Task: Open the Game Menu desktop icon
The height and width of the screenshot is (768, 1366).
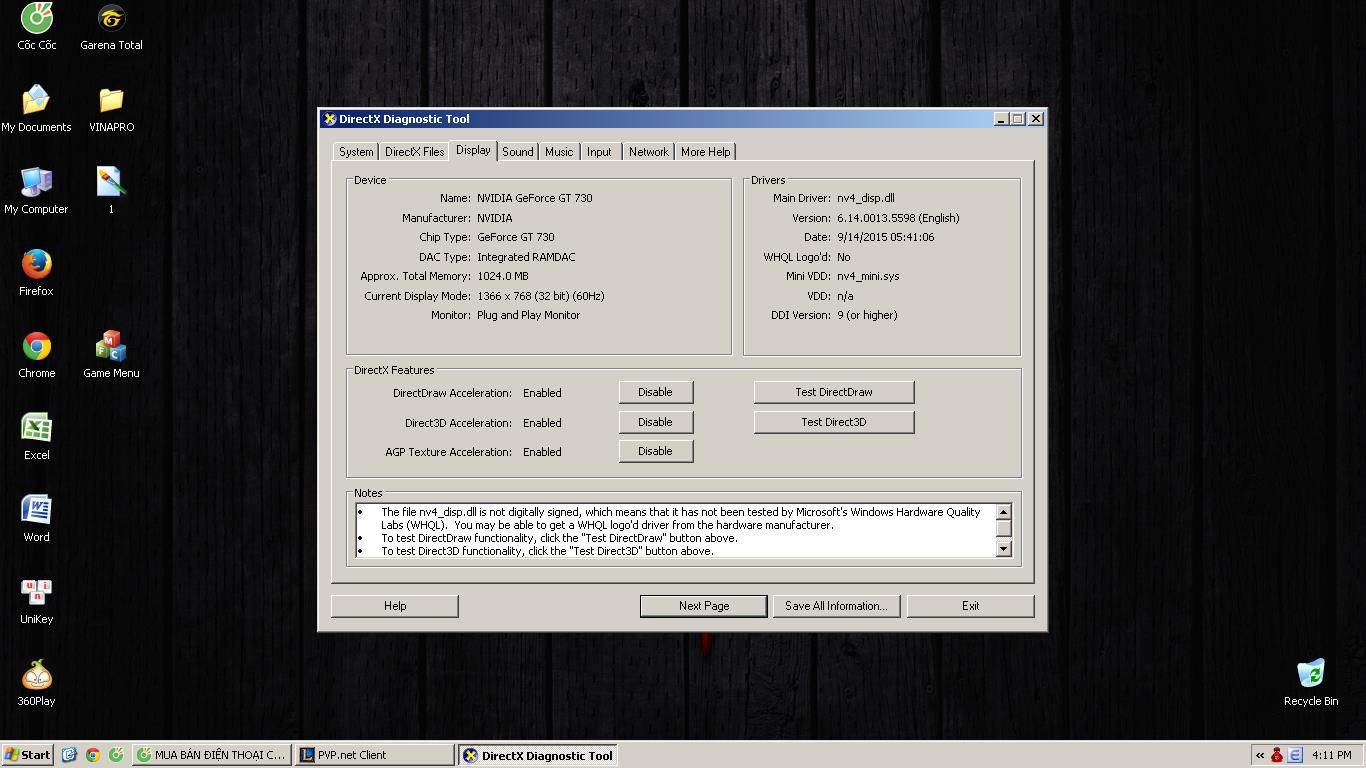Action: point(111,347)
